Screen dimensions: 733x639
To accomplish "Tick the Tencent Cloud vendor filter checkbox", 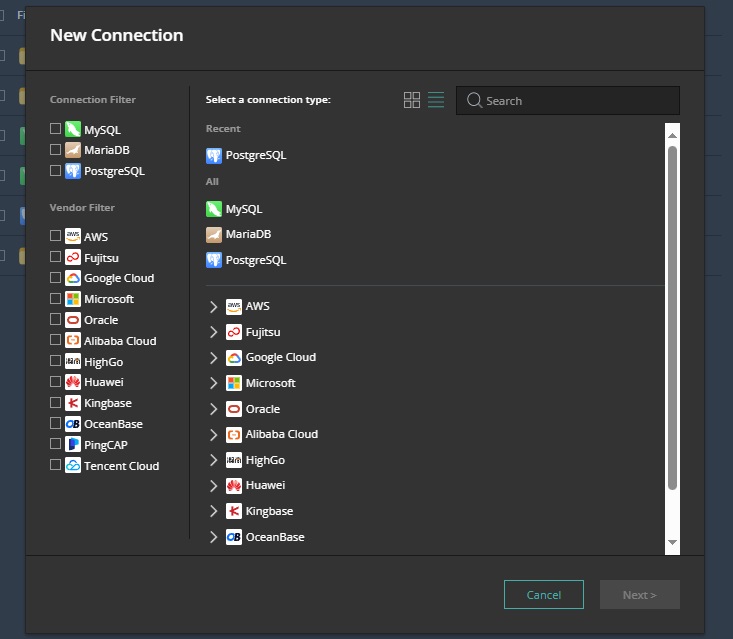I will pos(56,465).
